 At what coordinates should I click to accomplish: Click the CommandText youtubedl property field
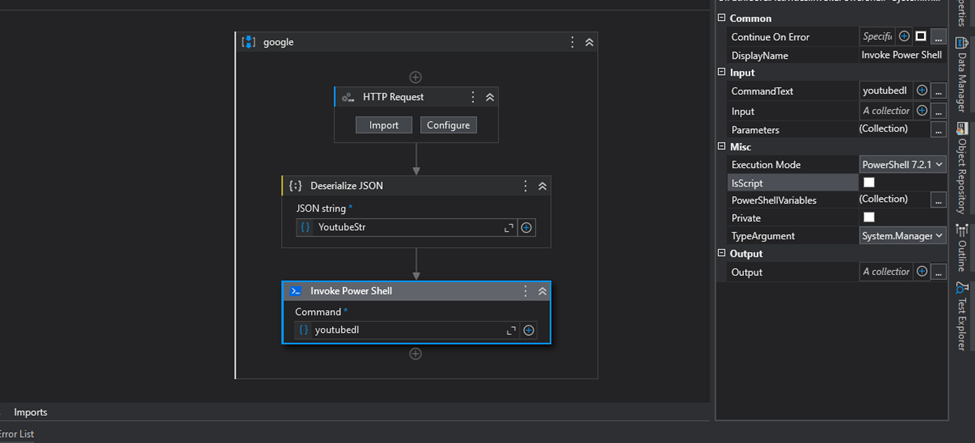click(x=886, y=91)
